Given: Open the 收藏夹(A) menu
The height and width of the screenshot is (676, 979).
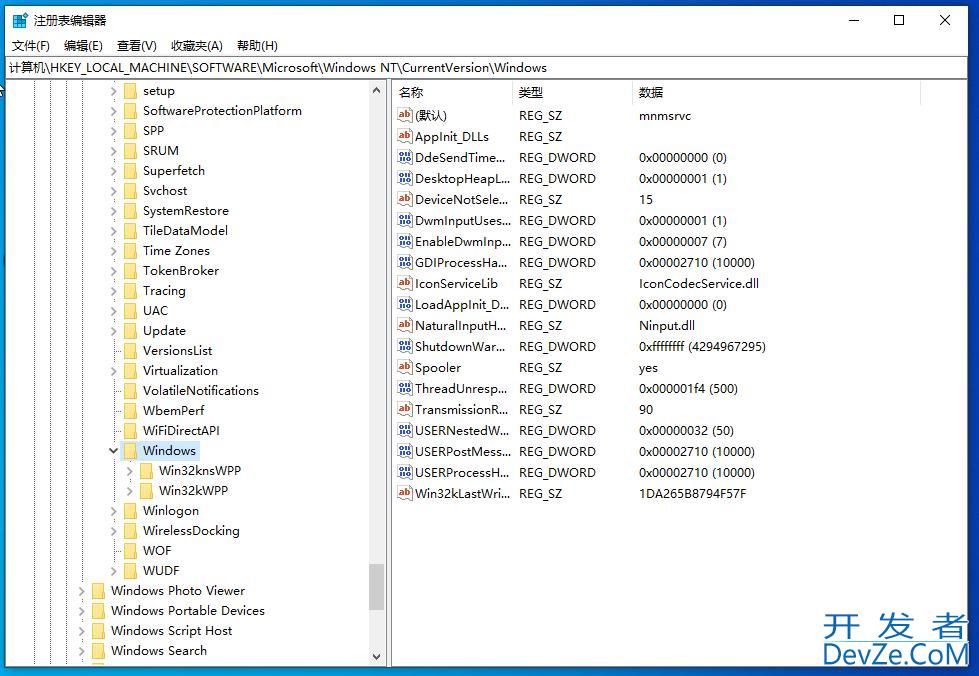Looking at the screenshot, I should pos(196,46).
